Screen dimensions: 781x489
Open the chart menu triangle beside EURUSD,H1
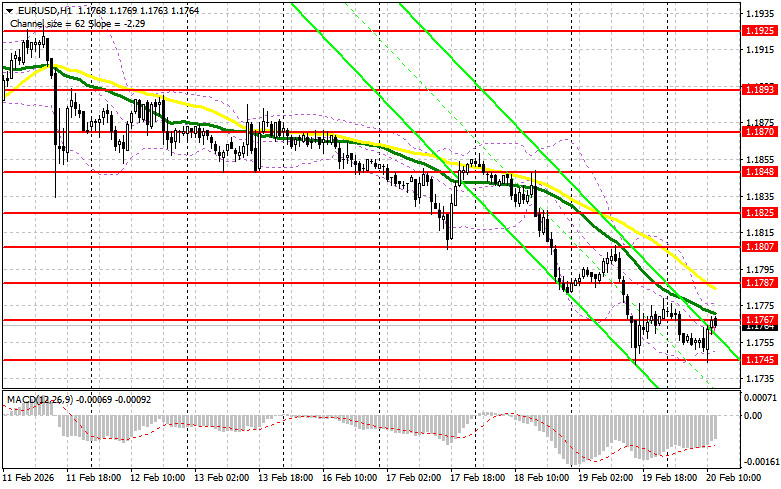coord(9,10)
